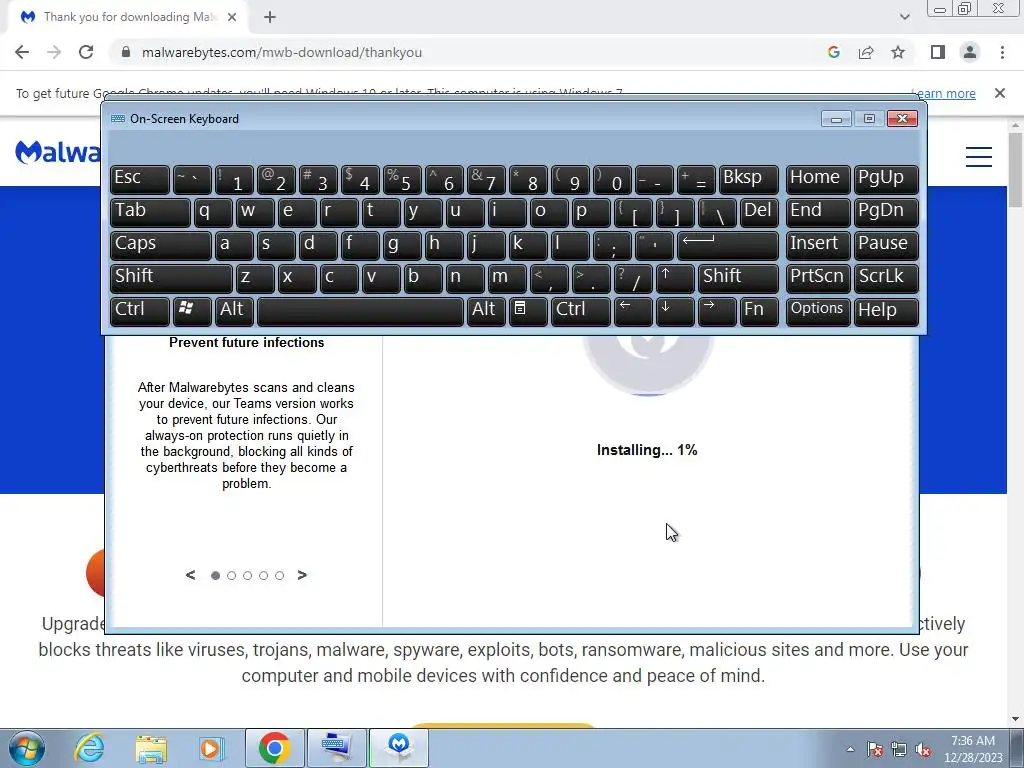Toggle the Fn key on keyboard
Viewport: 1024px width, 768px height.
[759, 310]
